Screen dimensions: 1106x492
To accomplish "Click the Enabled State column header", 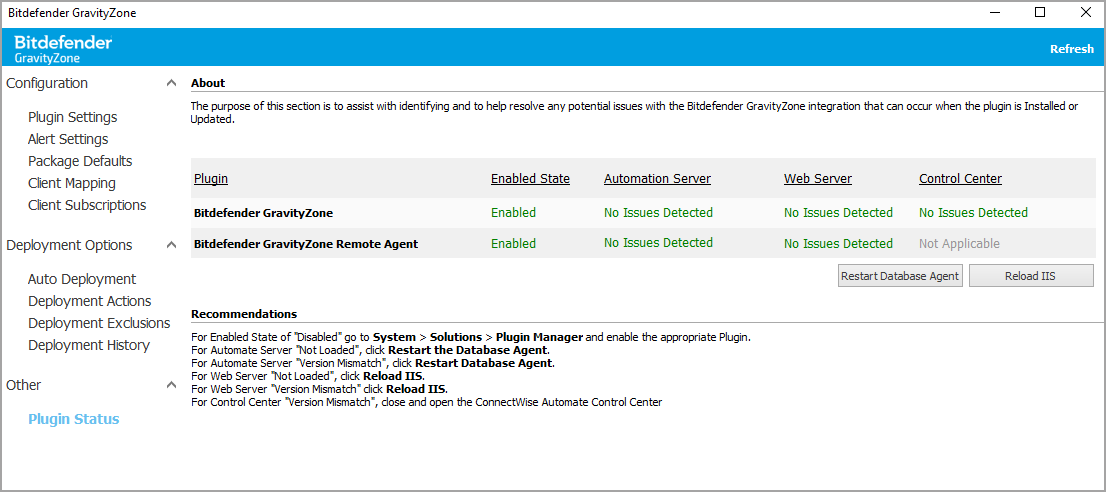I will [530, 179].
